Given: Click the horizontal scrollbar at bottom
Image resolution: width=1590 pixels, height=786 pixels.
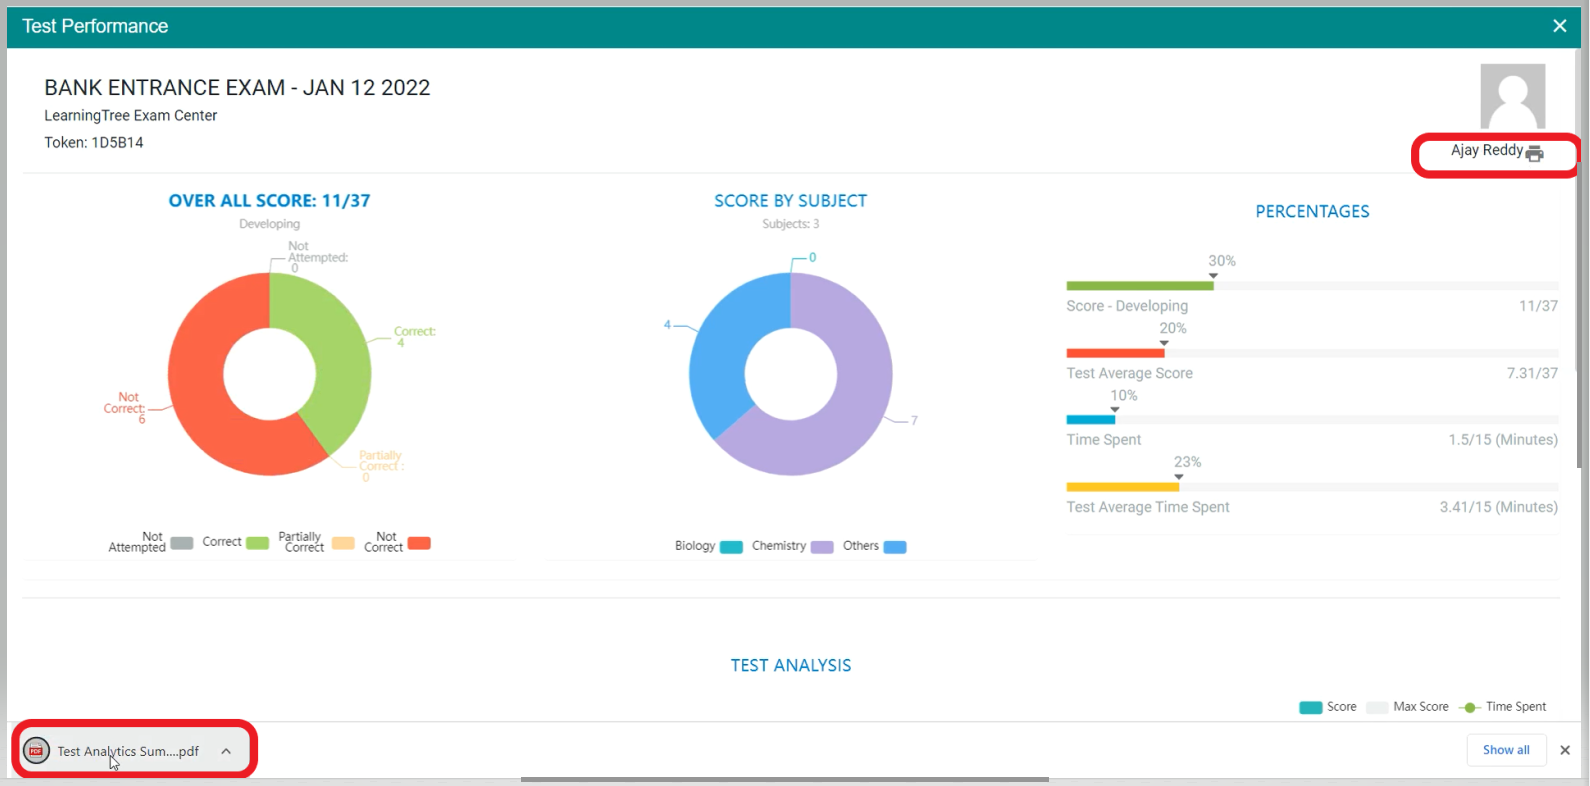Looking at the screenshot, I should [x=784, y=779].
